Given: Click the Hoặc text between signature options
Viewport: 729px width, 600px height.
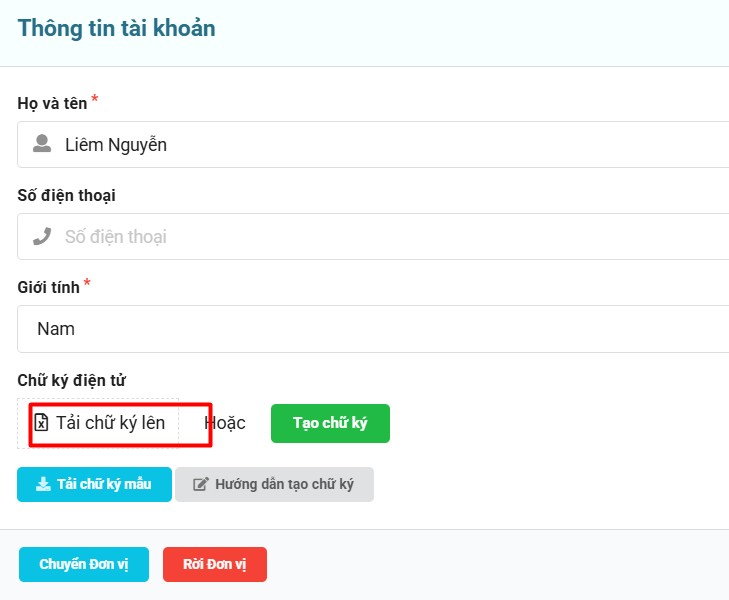Looking at the screenshot, I should click(x=226, y=423).
